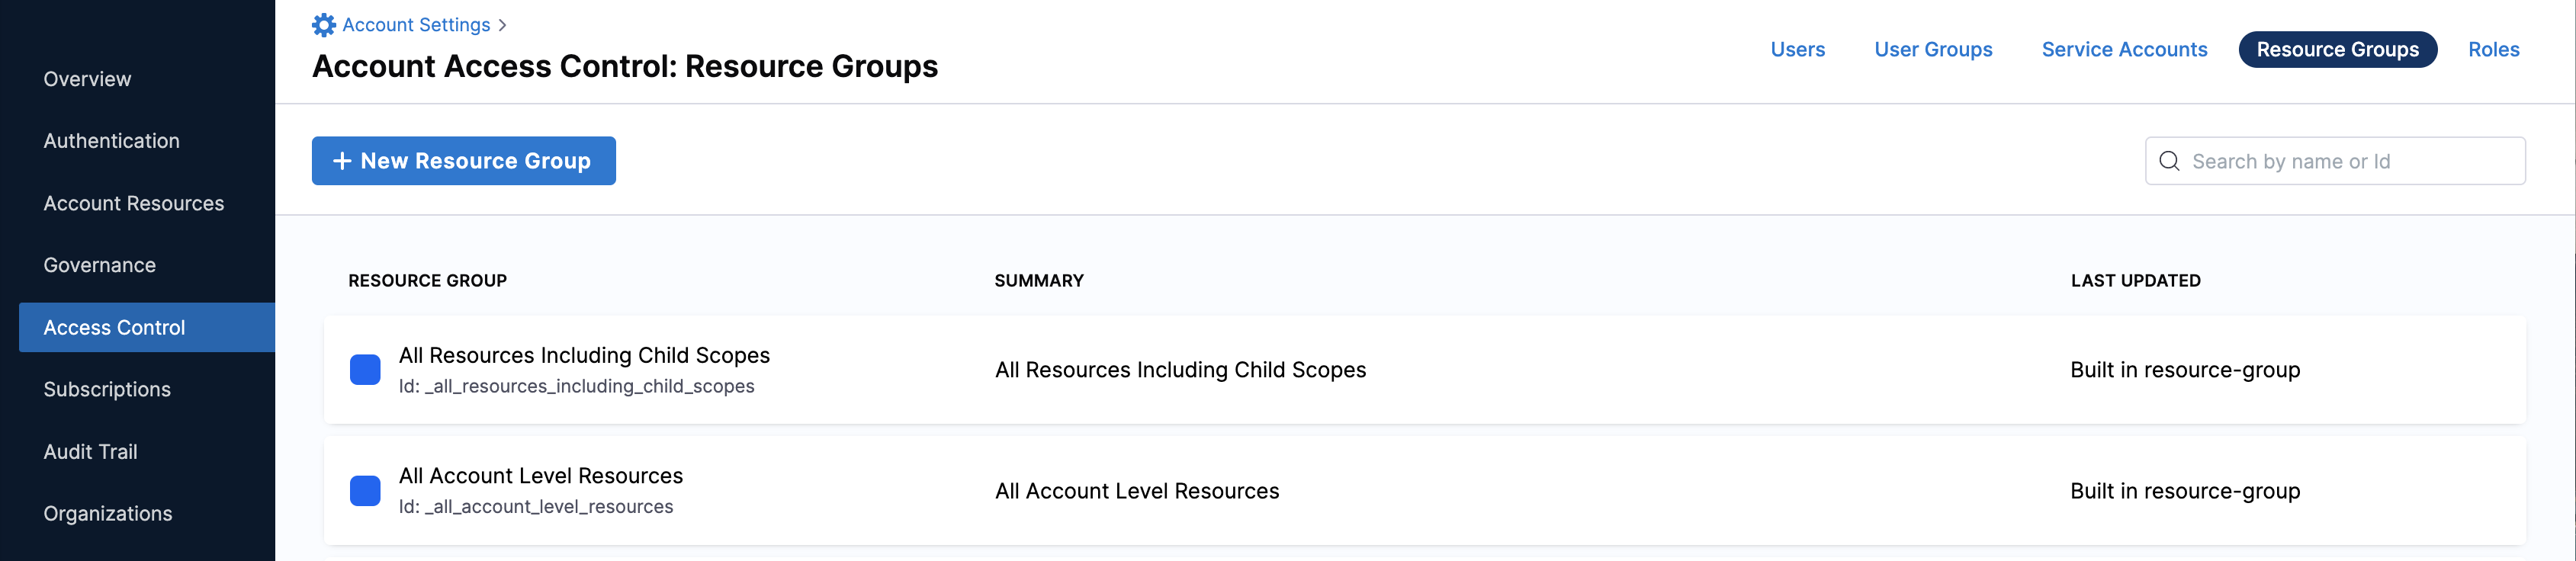This screenshot has width=2576, height=561.
Task: Focus the Search by name or Id field
Action: click(x=2335, y=161)
